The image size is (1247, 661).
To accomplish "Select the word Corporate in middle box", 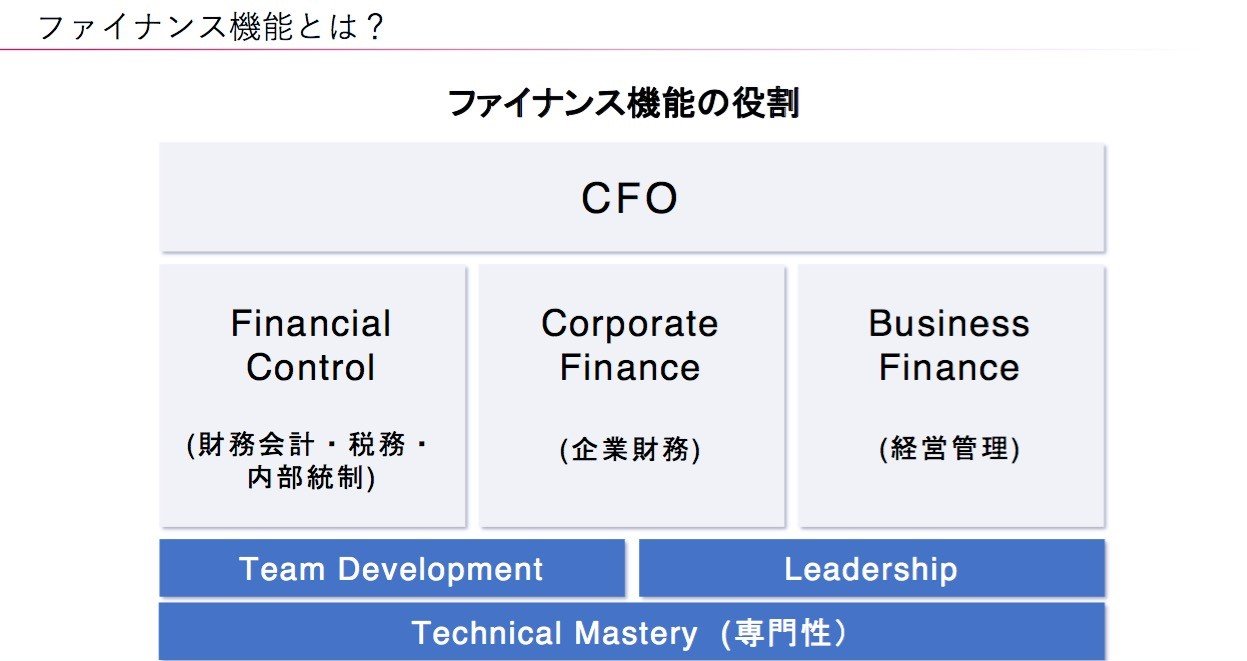I will [630, 324].
